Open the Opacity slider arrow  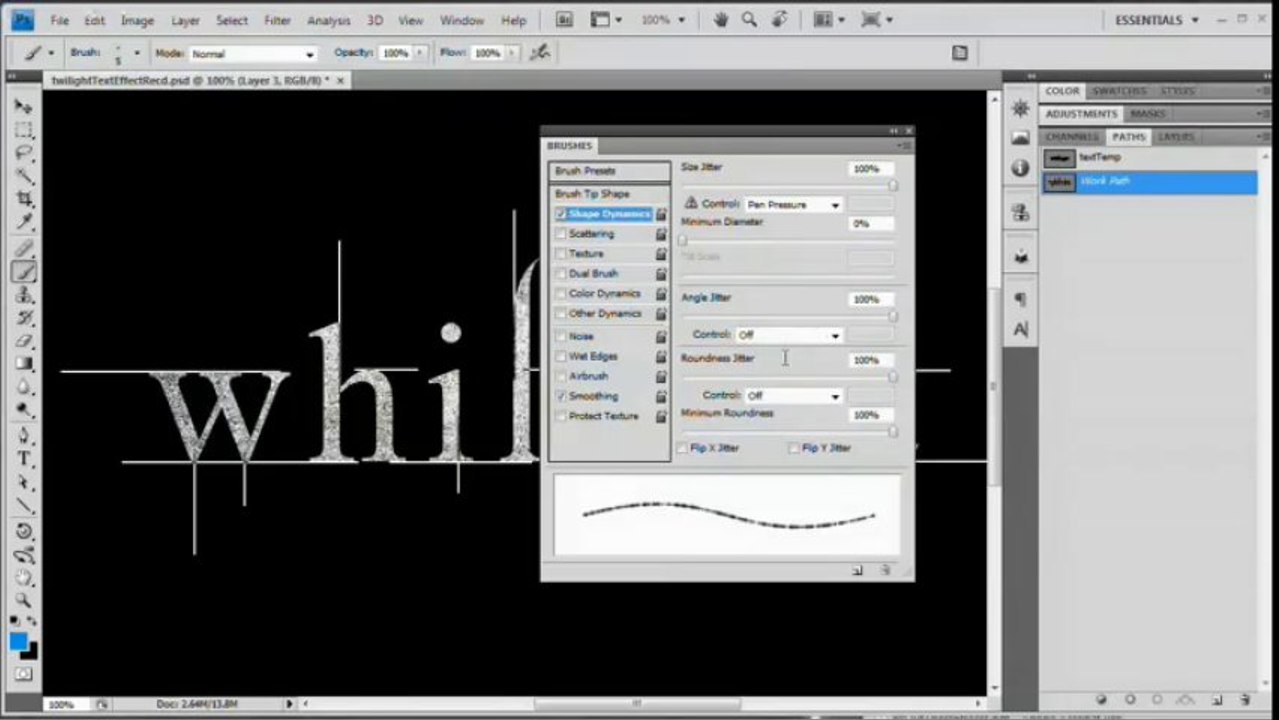pos(419,53)
